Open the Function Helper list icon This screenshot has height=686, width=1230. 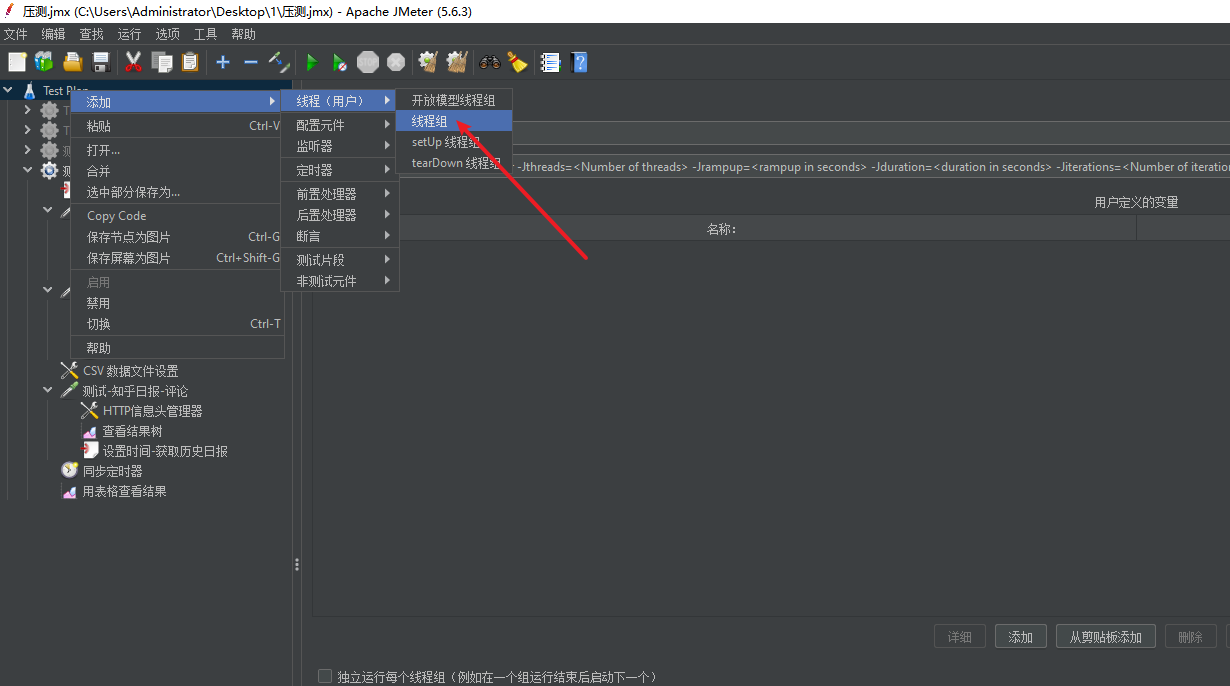(550, 62)
